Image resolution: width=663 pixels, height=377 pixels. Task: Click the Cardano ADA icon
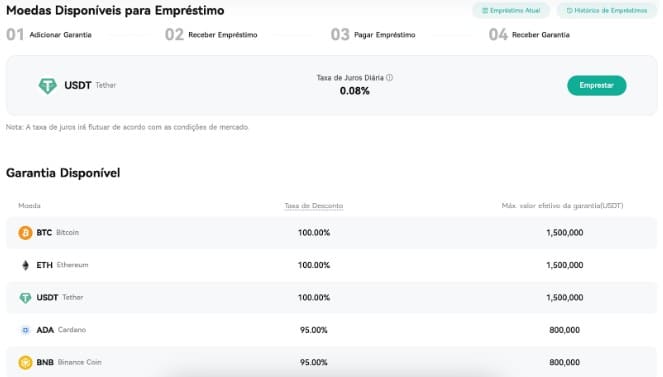25,330
